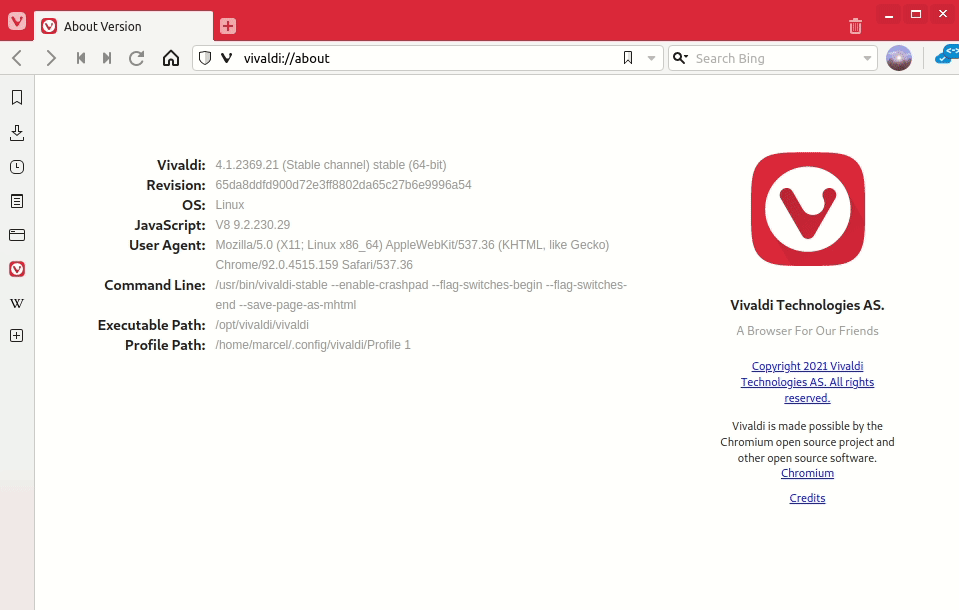
Task: Open the History side panel
Action: 17,167
